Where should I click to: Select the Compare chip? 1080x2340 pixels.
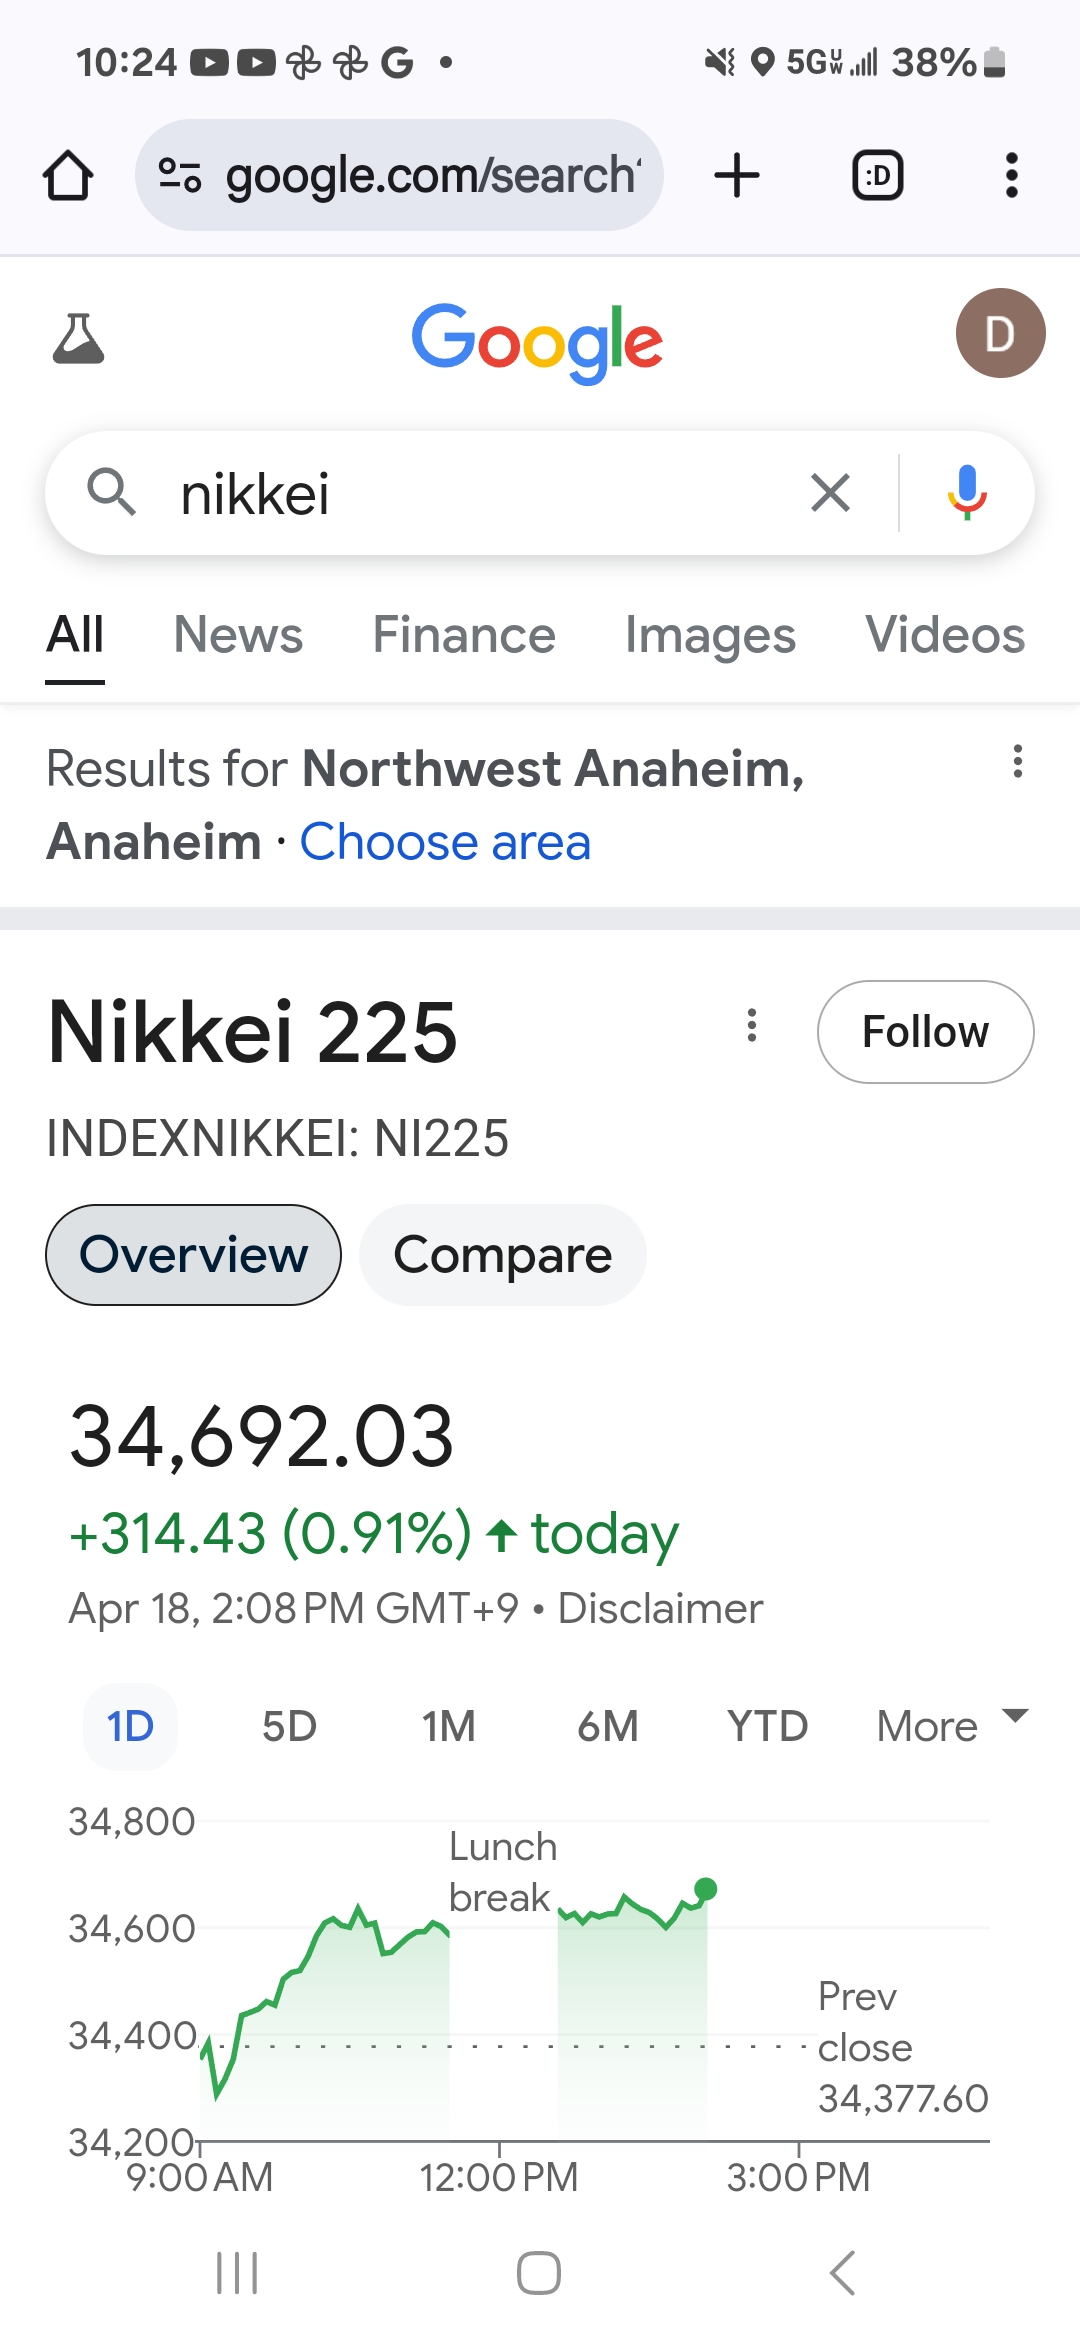[502, 1255]
